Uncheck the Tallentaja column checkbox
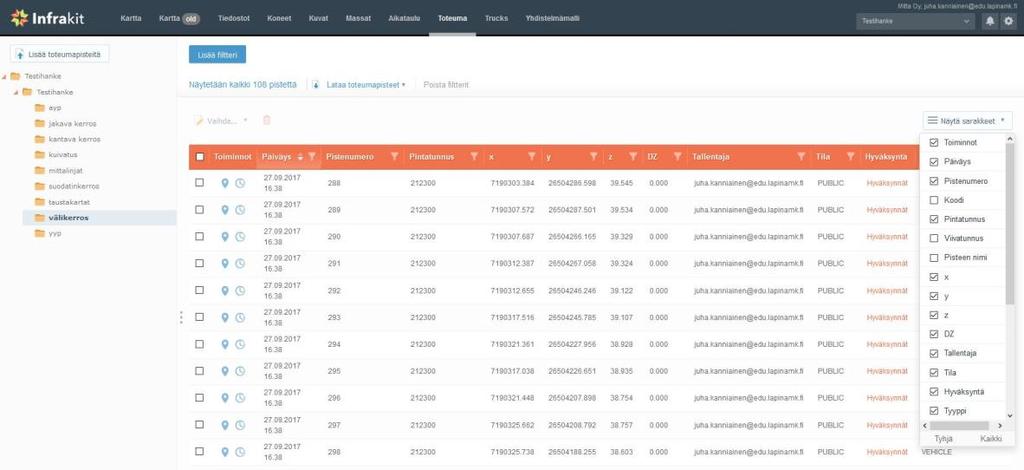 (x=934, y=353)
